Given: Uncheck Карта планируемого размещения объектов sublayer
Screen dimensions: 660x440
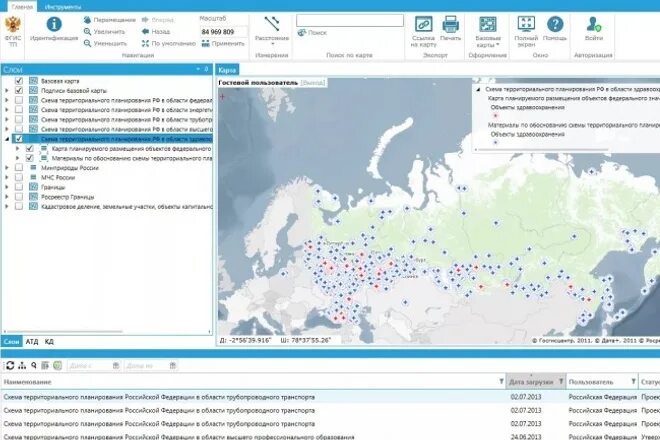Looking at the screenshot, I should (x=29, y=149).
